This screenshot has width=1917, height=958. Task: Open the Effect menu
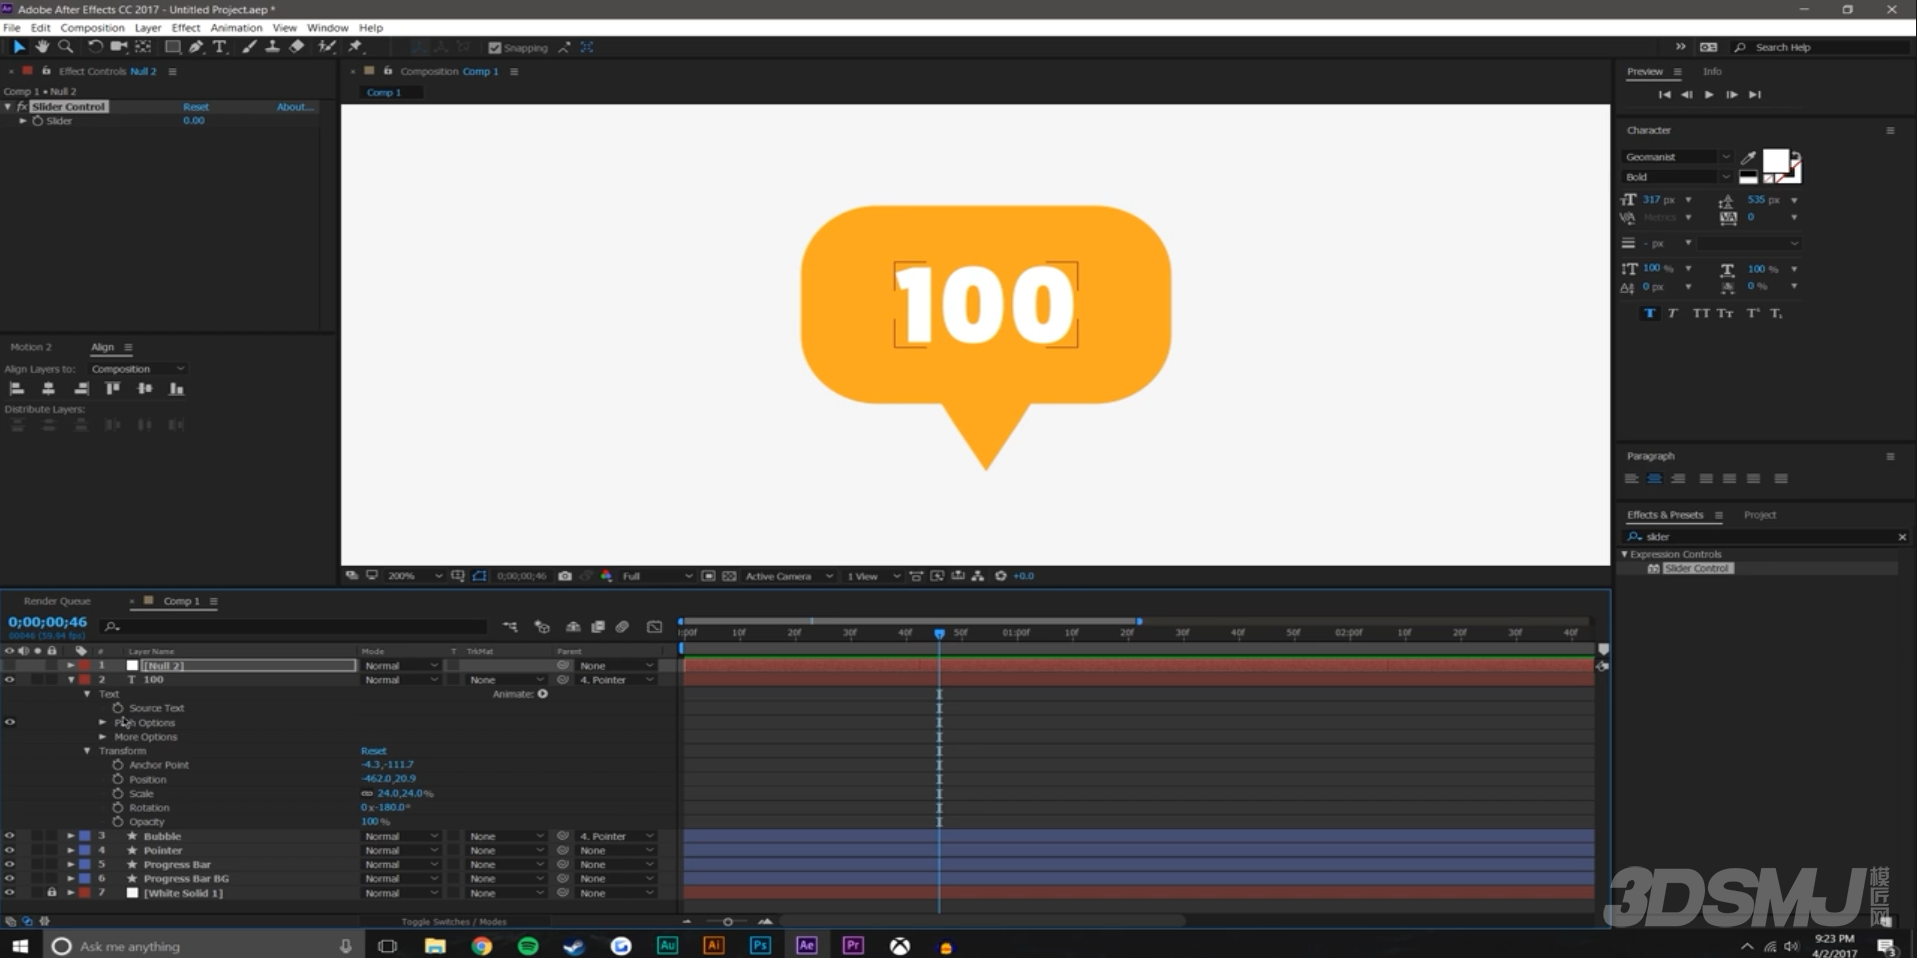pos(186,28)
